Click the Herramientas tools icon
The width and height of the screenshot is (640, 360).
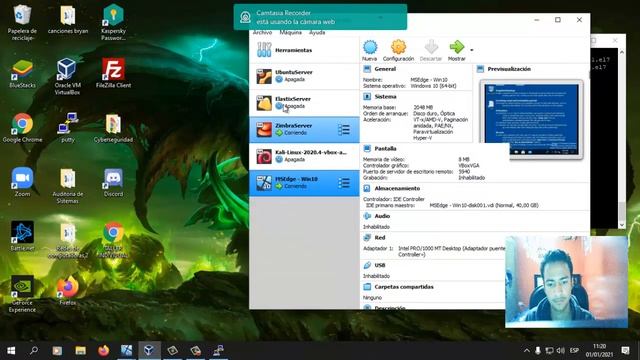(264, 50)
